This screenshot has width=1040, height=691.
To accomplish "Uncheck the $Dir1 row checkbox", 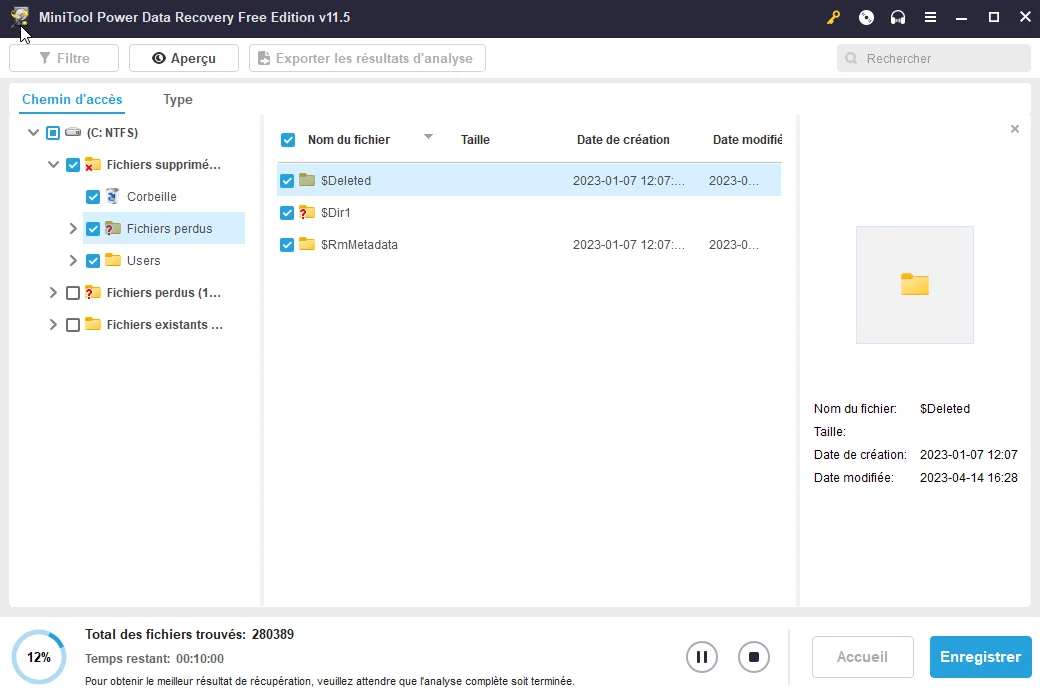I will (287, 212).
